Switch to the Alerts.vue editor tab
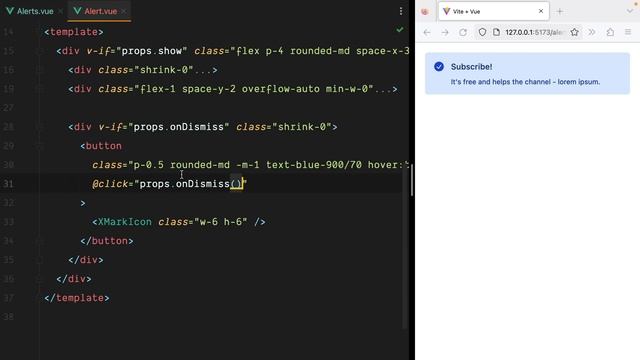Image resolution: width=640 pixels, height=360 pixels. [30, 11]
